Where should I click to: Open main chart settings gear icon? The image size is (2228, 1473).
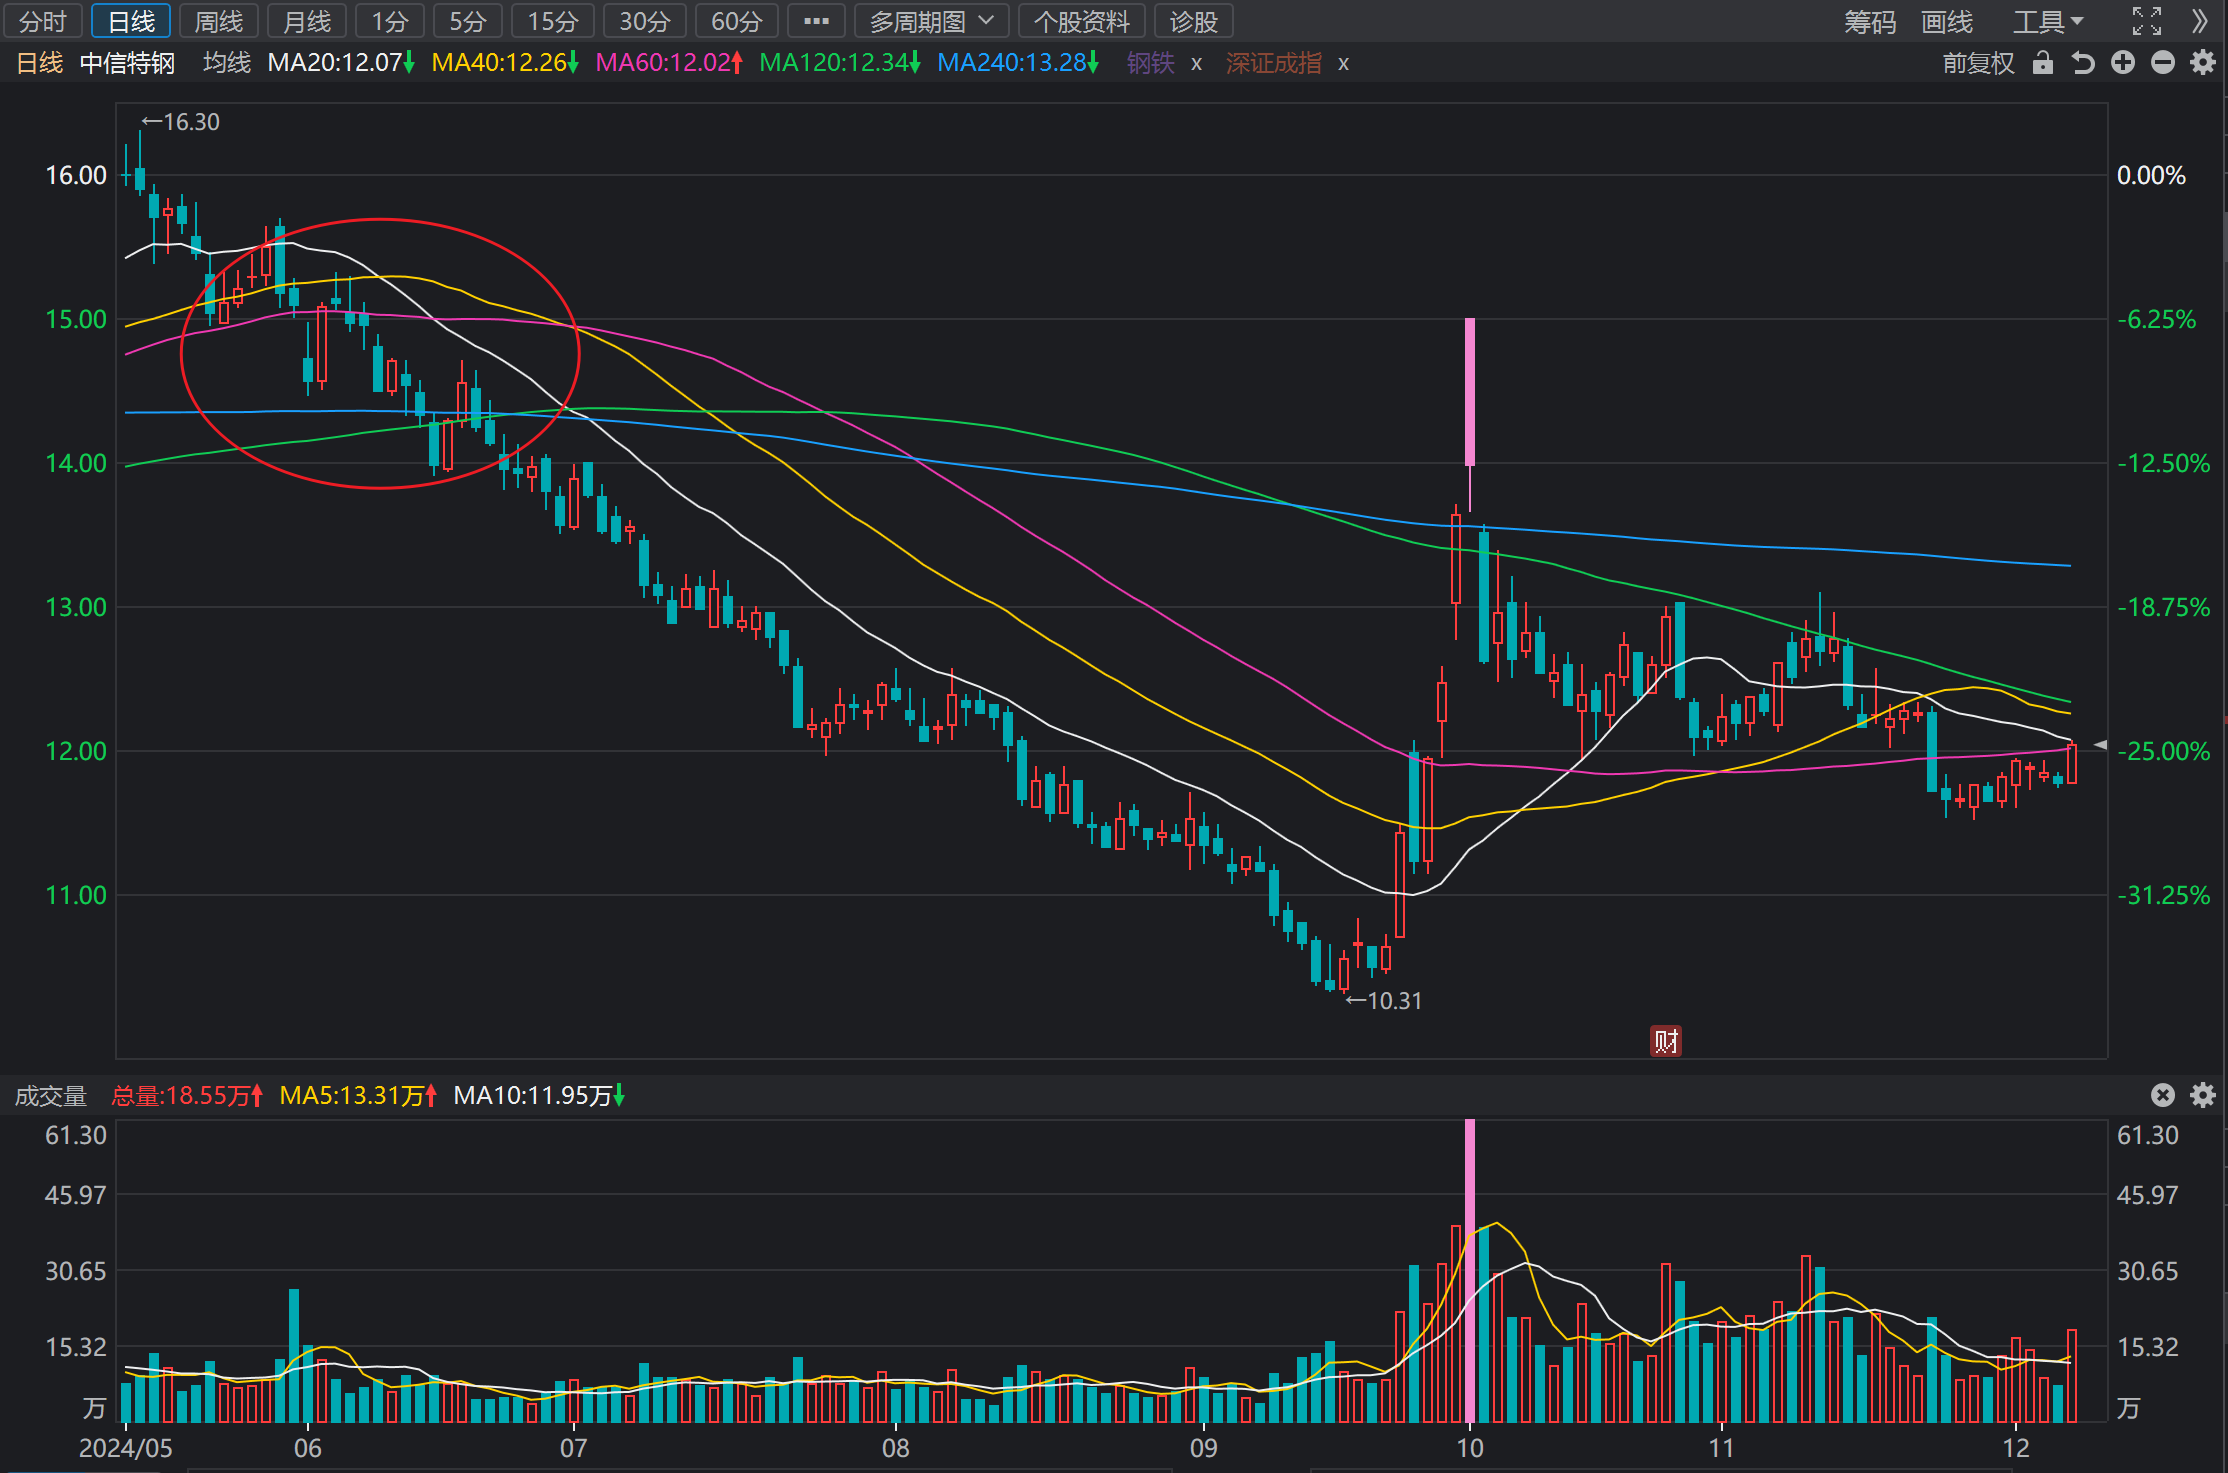pyautogui.click(x=2203, y=63)
